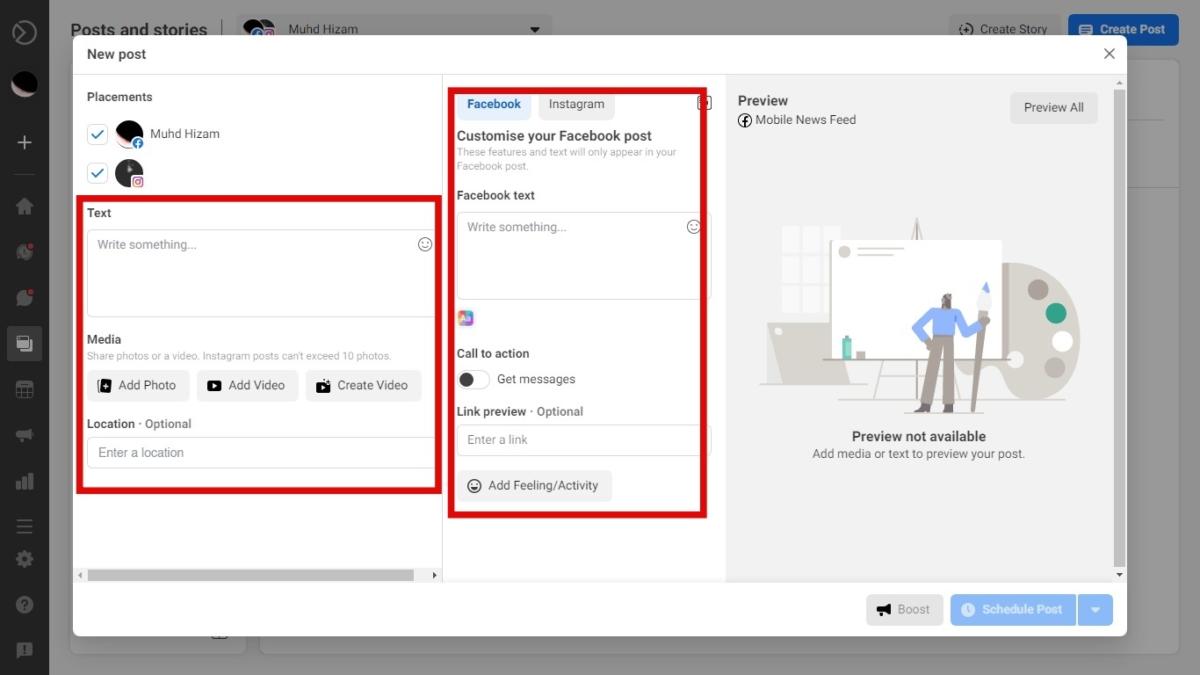
Task: Click the small panel icon beside the Instagram tab
Action: pos(704,102)
